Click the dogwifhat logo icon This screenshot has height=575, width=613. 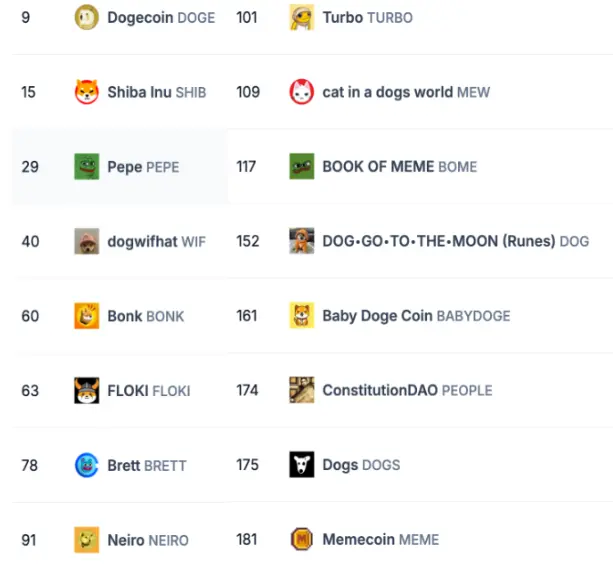[87, 241]
